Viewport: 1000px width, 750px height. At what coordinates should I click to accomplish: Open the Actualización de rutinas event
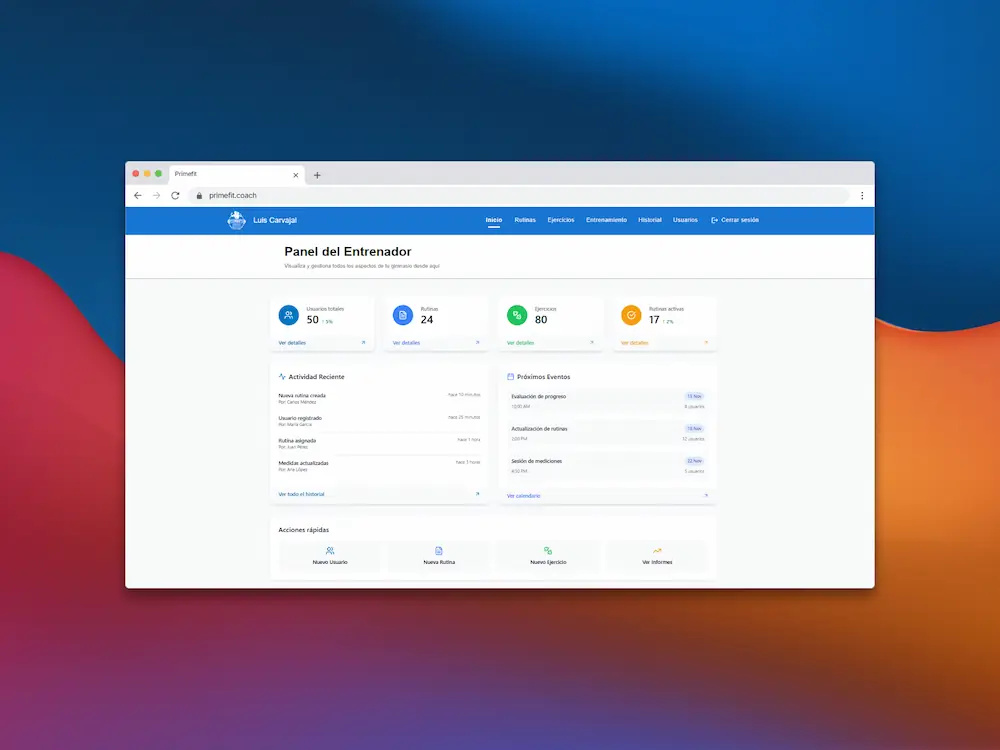[x=608, y=434]
